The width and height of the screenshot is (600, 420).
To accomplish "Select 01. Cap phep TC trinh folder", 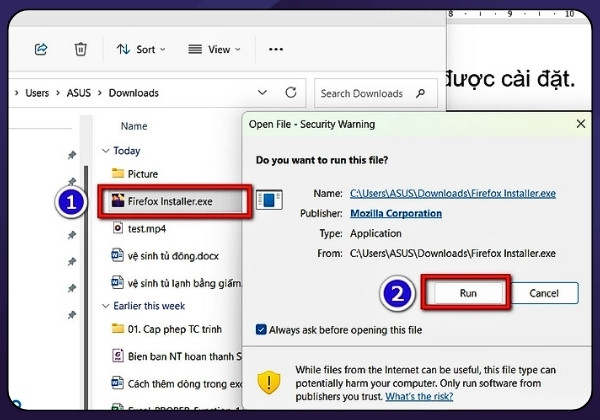I will tap(174, 329).
